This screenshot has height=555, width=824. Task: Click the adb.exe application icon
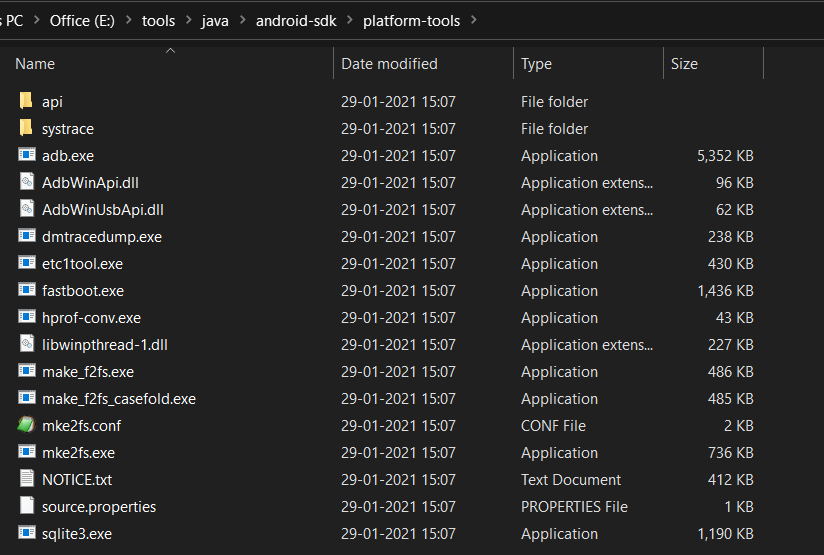tap(27, 155)
